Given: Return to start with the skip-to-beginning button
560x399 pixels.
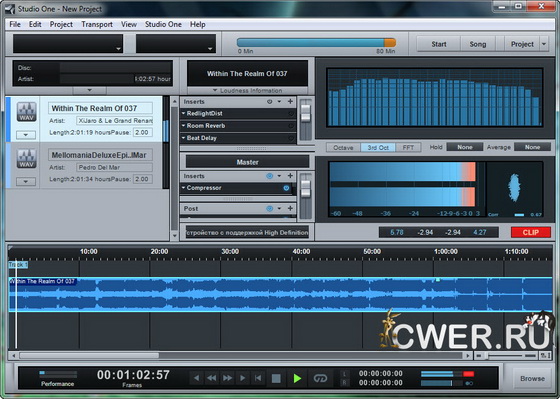Looking at the screenshot, I should coord(258,378).
